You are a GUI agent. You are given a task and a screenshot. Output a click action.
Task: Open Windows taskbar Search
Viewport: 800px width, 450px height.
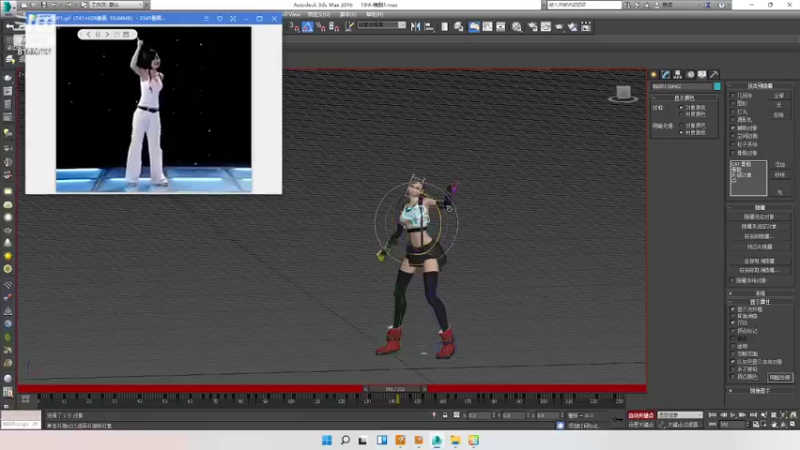point(345,440)
